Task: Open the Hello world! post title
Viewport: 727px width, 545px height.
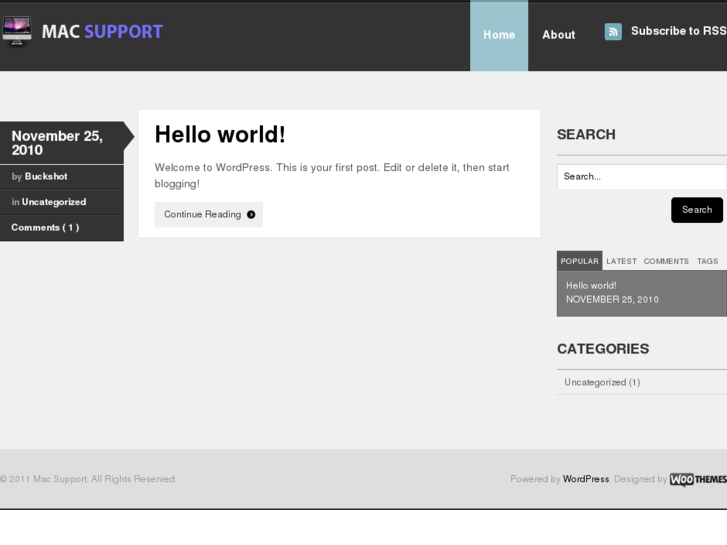Action: tap(220, 135)
